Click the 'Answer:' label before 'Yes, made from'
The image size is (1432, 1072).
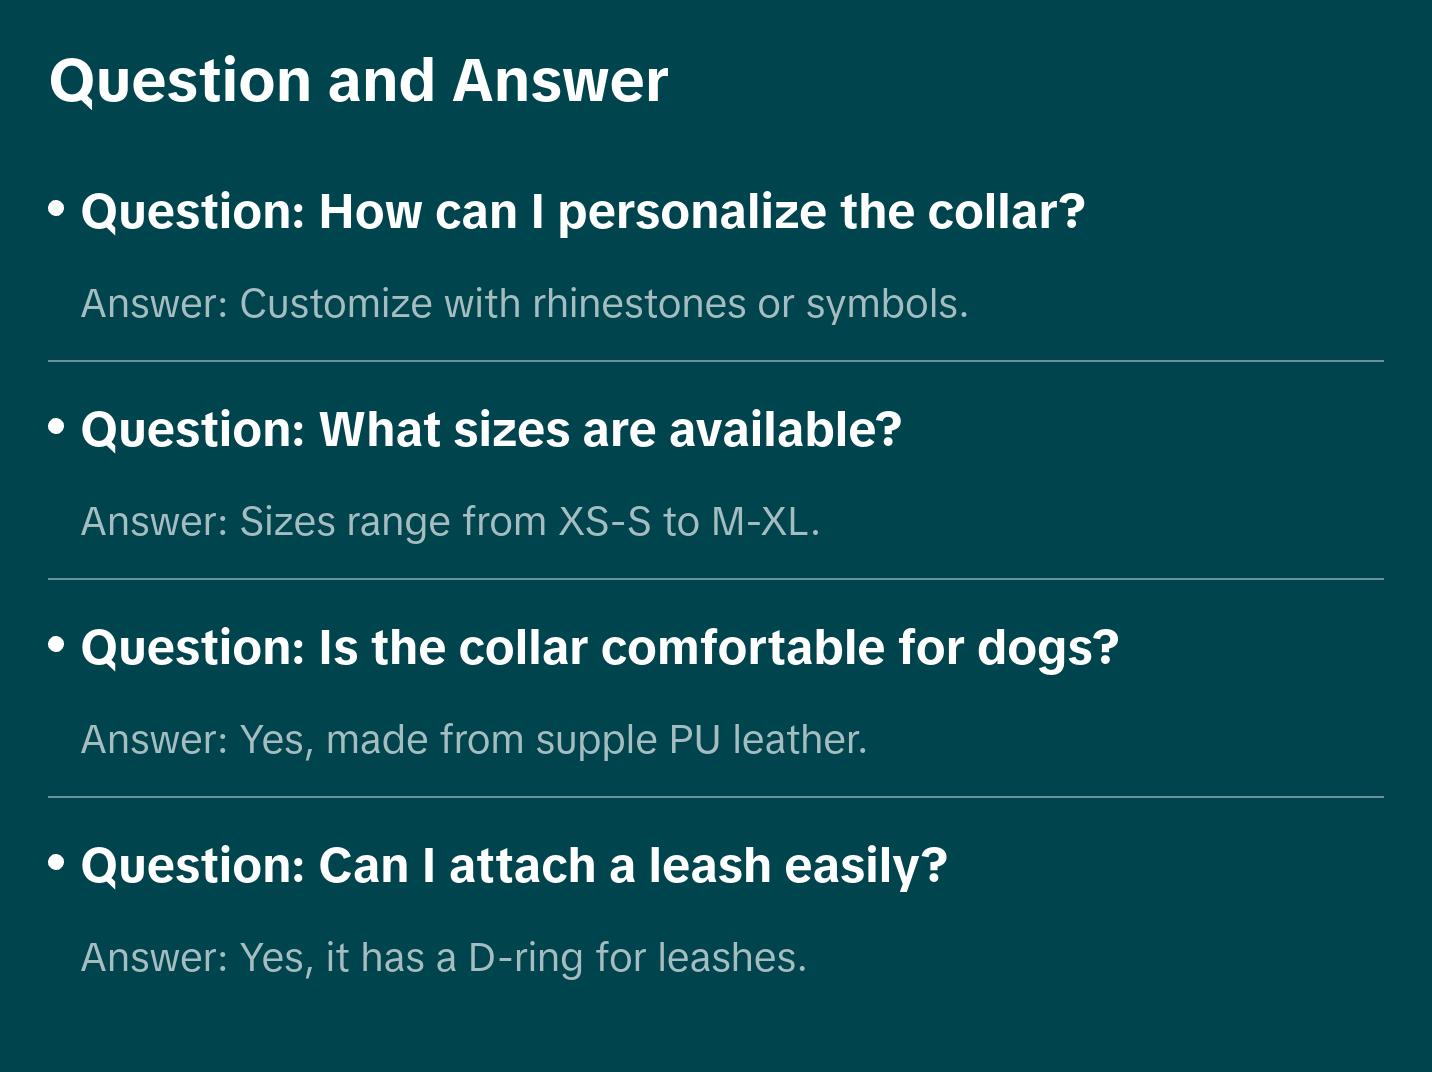coord(155,740)
